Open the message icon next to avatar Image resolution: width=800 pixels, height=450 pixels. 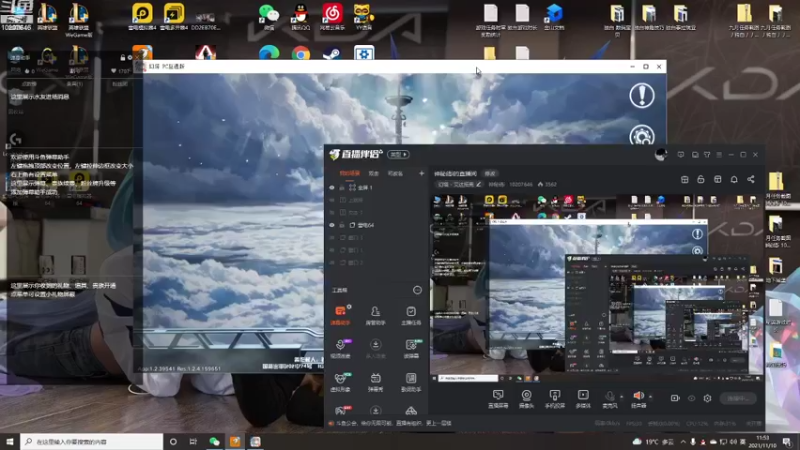click(x=681, y=155)
